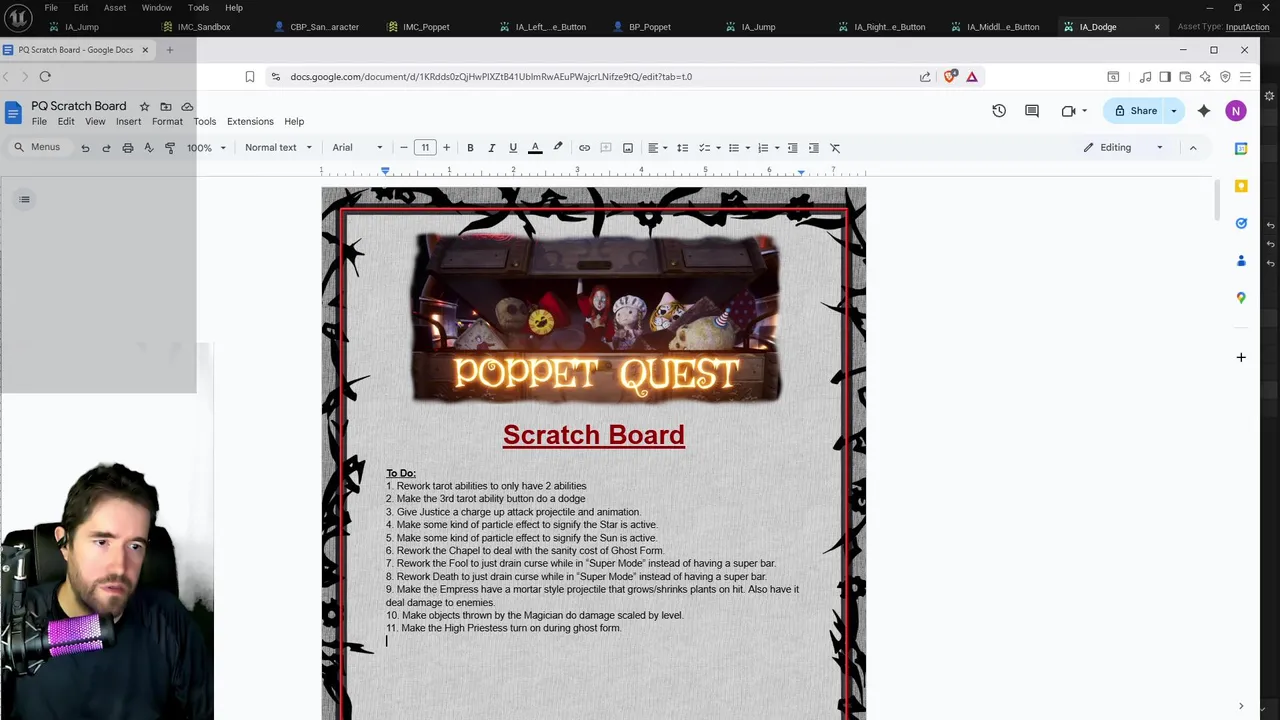
Task: Click the spelling and grammar check icon
Action: tap(149, 148)
